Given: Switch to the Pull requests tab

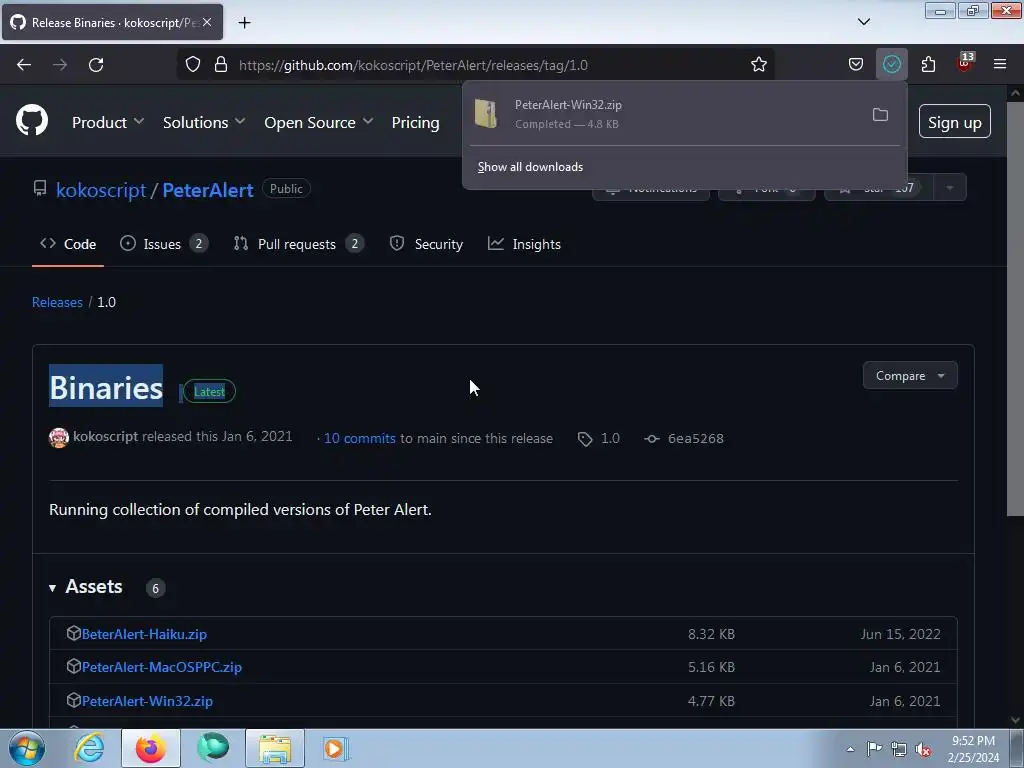Looking at the screenshot, I should (x=298, y=244).
